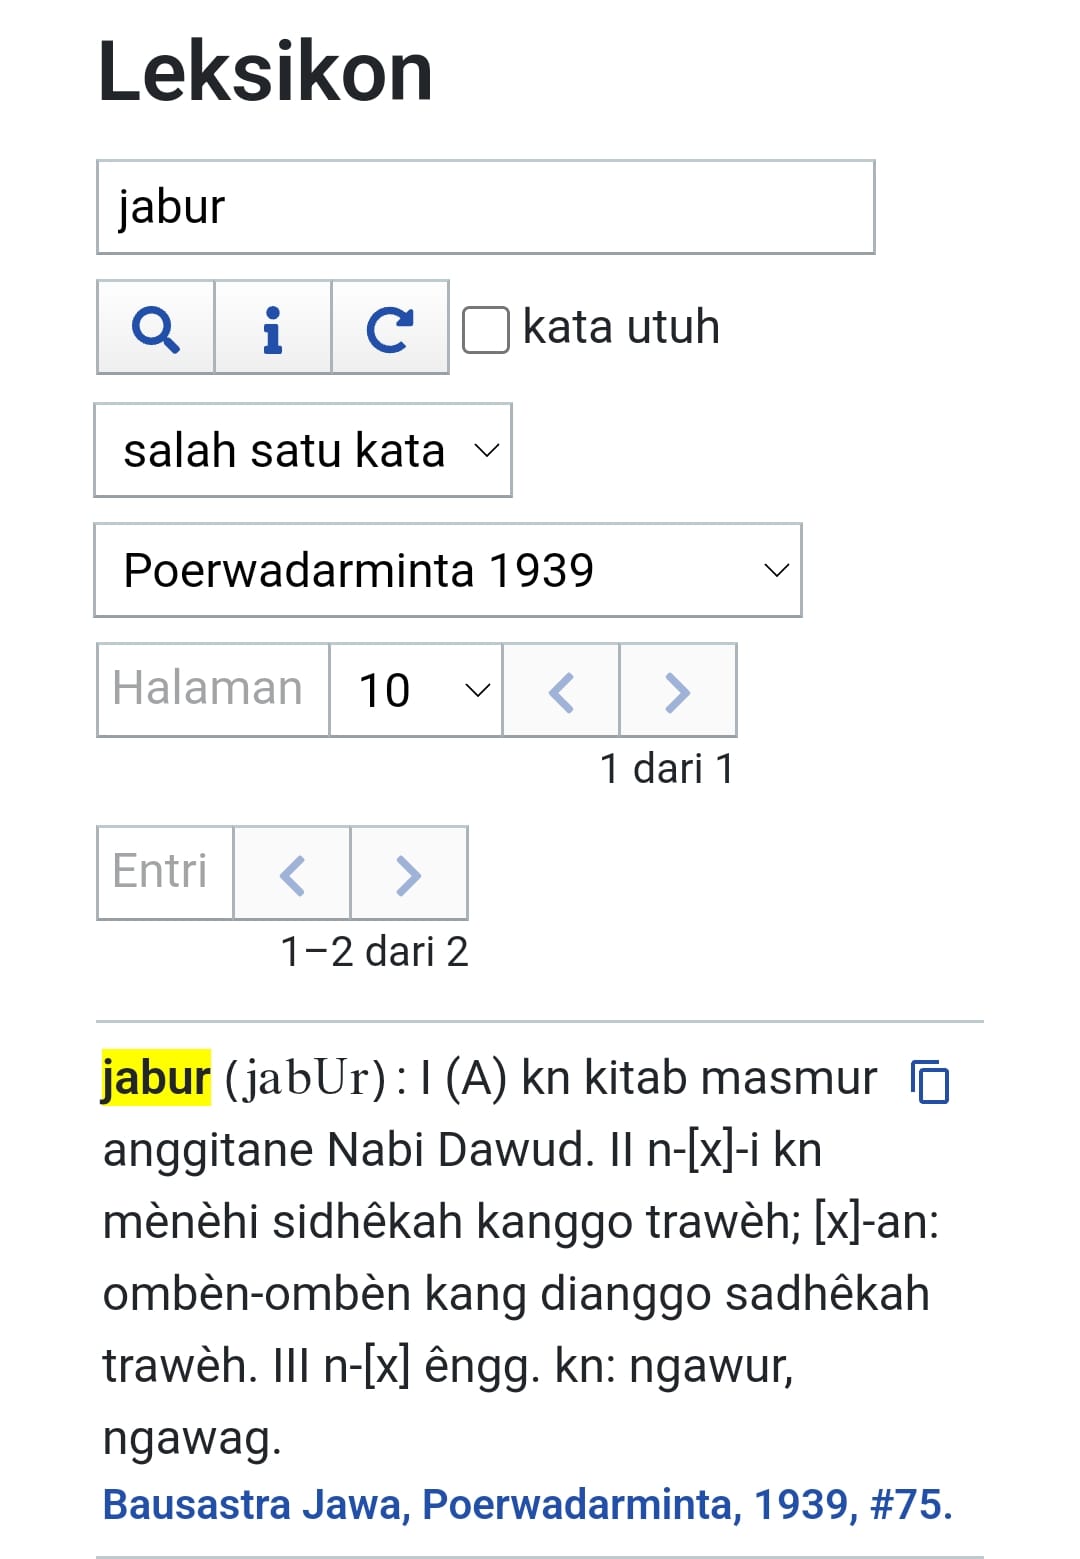Go to next page with Halaman right arrow

[678, 691]
